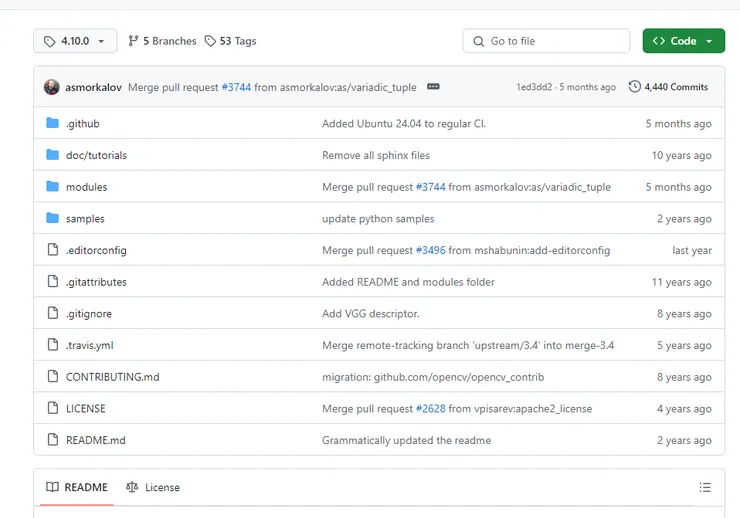The image size is (740, 518).
Task: Open the README outline list icon
Action: pos(705,488)
